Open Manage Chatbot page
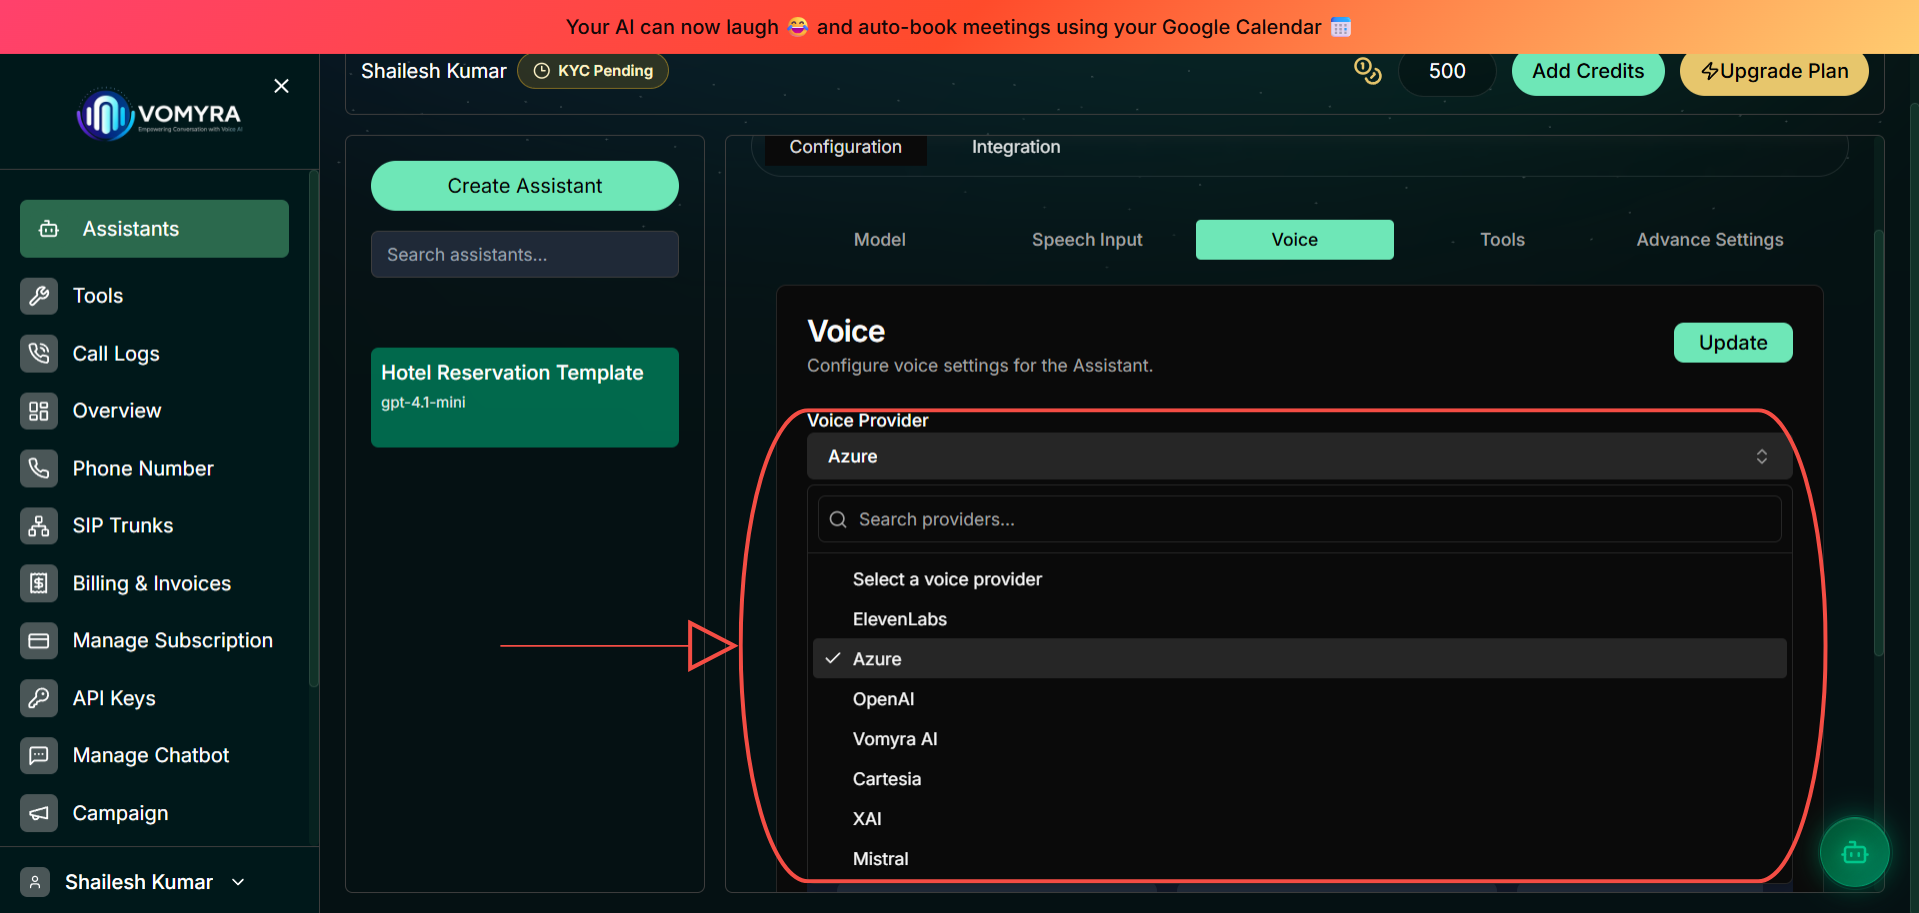Viewport: 1919px width, 913px height. point(151,756)
